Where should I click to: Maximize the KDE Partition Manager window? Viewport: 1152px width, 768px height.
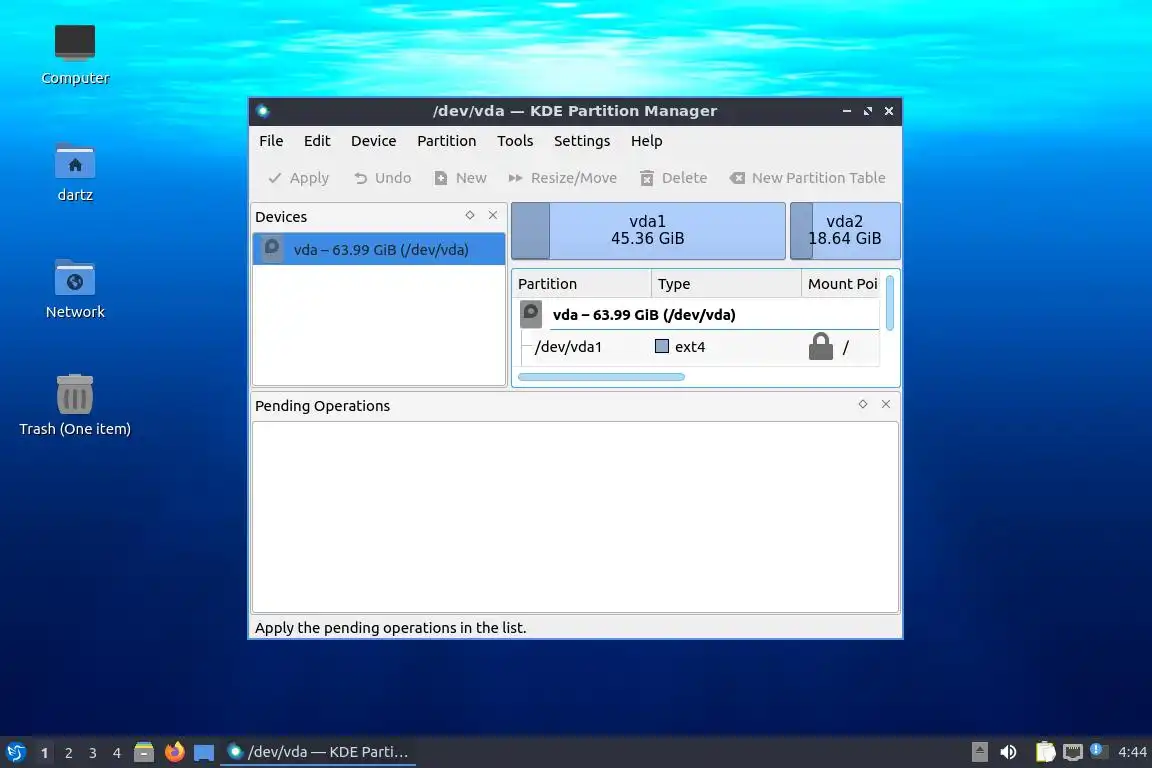868,111
